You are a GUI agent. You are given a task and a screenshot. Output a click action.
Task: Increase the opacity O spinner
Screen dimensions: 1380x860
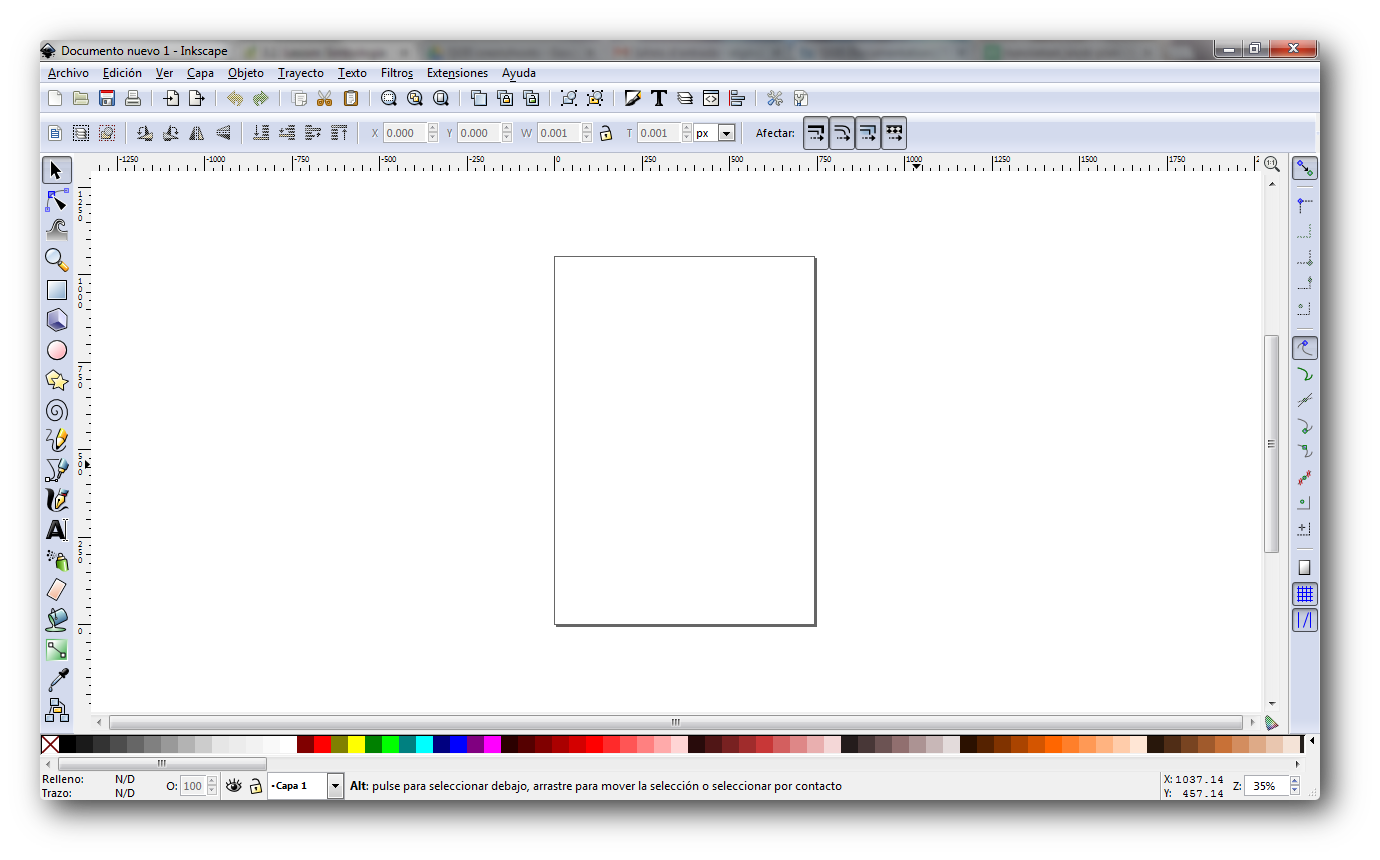[211, 782]
